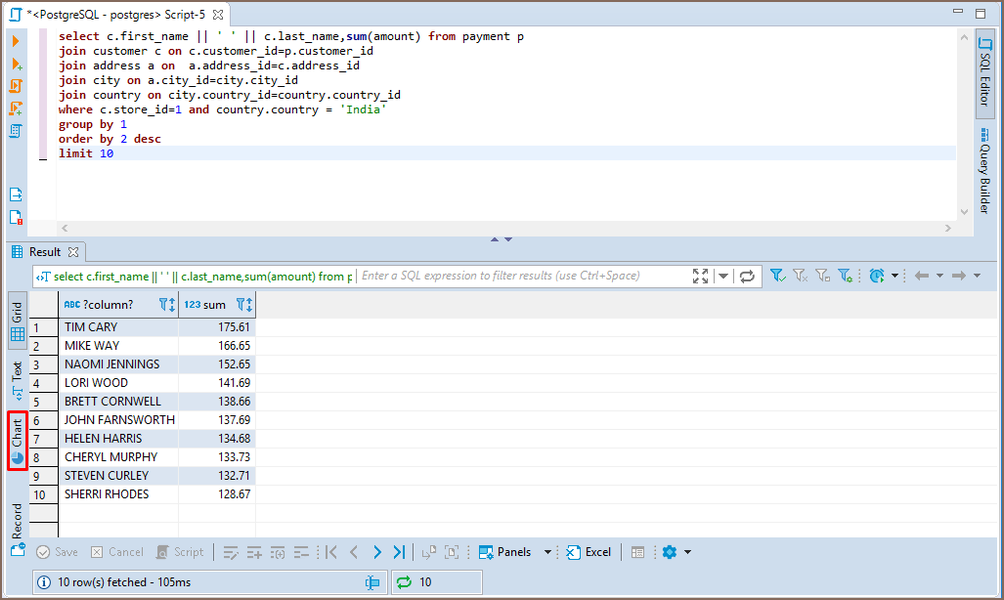Open the Query Builder side tab
This screenshot has height=600, width=1004.
984,172
